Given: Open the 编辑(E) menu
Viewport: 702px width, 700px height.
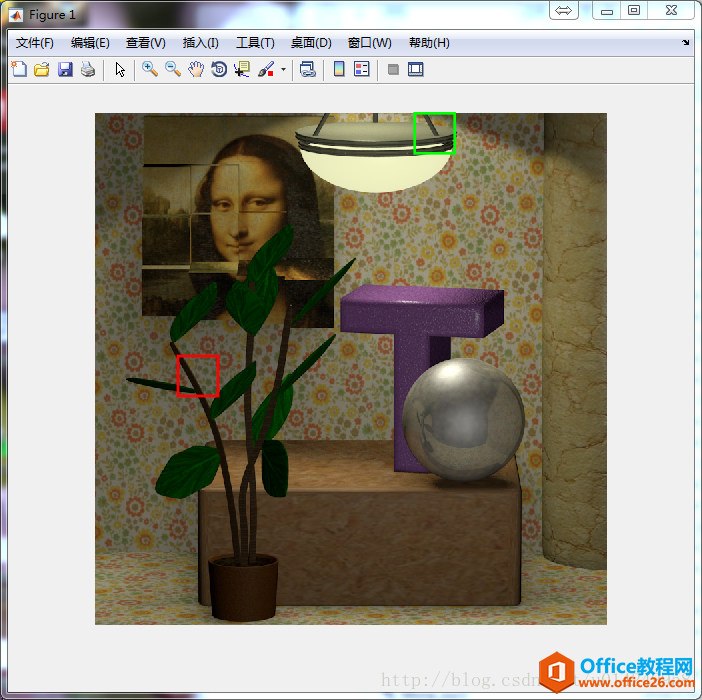Looking at the screenshot, I should coord(90,43).
